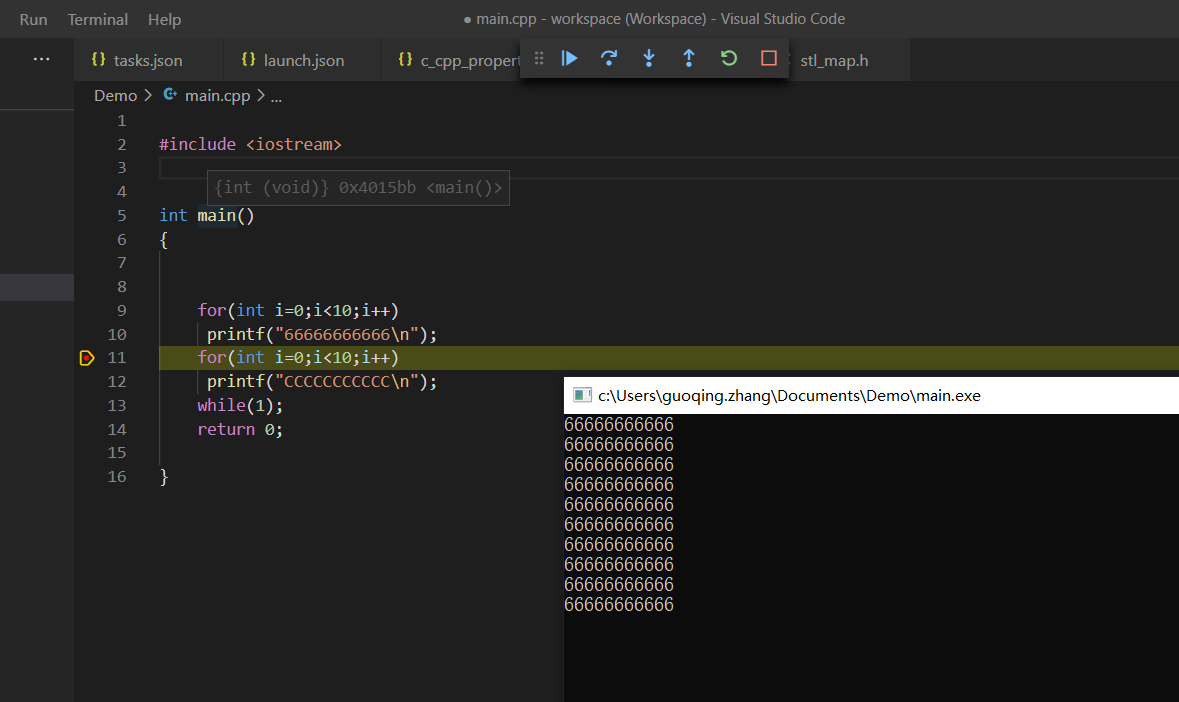Open the three-dots overflow menu at left
1179x702 pixels.
pyautogui.click(x=41, y=59)
